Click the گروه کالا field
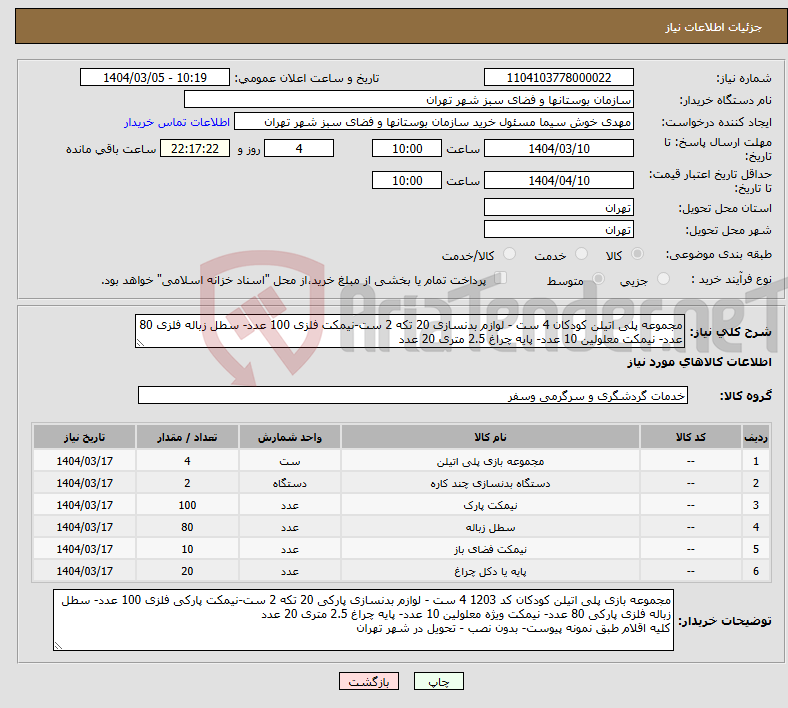Viewport: 788px width, 708px height. [413, 395]
